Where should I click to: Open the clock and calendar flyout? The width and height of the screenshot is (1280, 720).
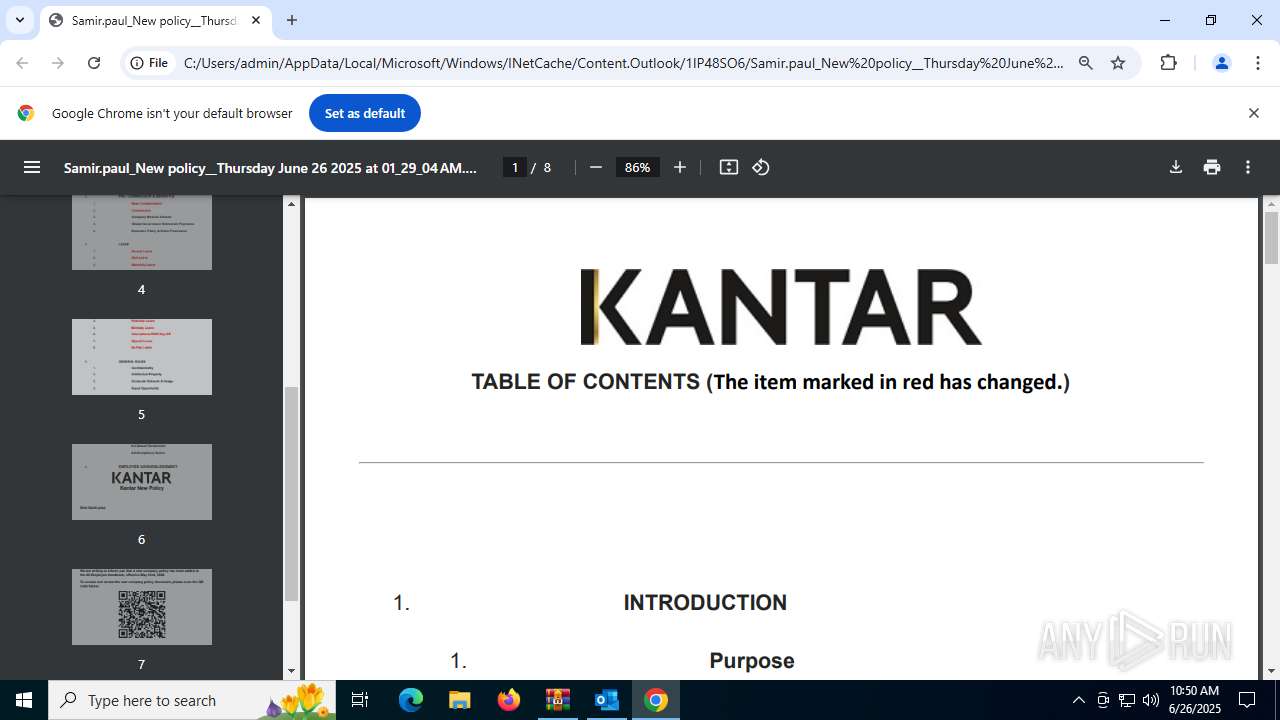click(x=1195, y=700)
